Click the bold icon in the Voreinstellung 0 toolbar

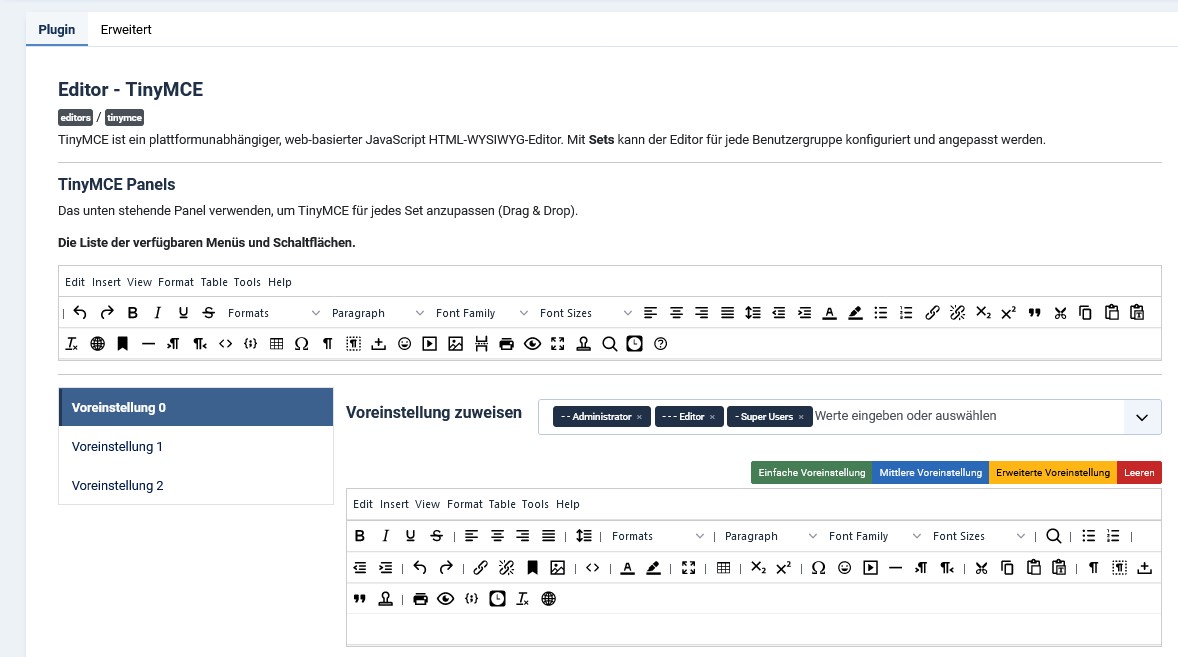360,536
